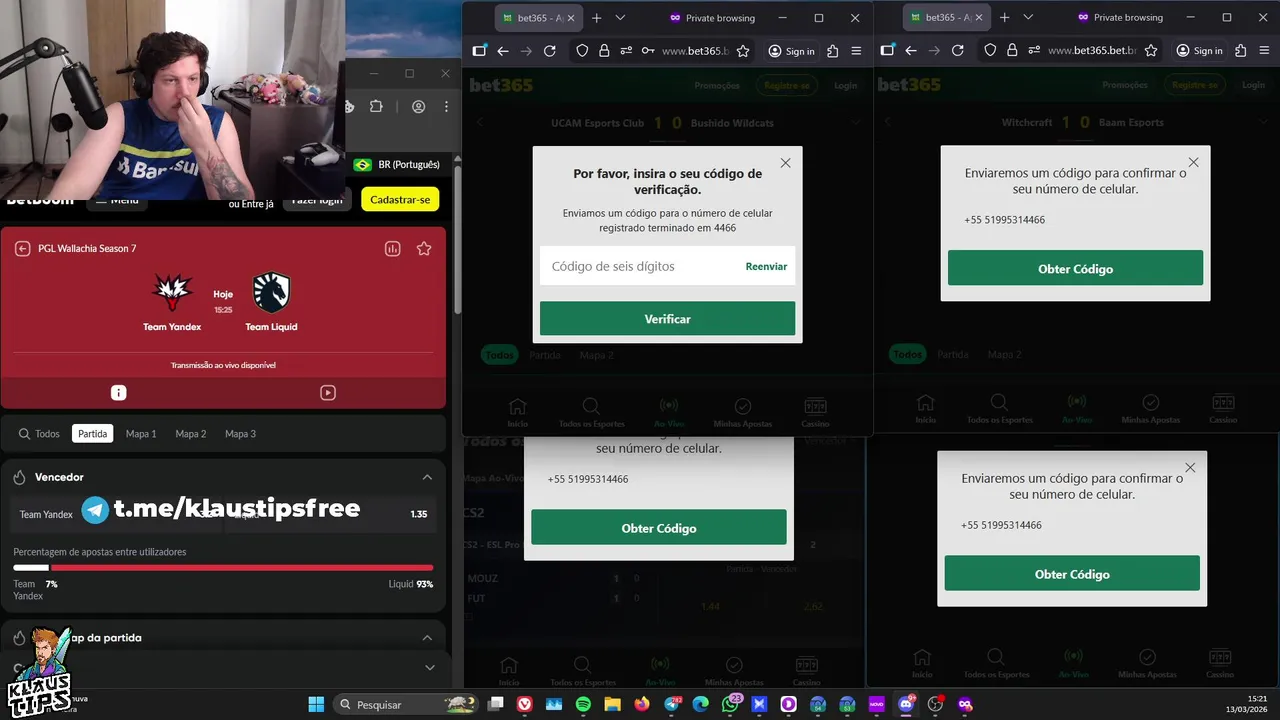Go back in the Witchcraft browser window
This screenshot has width=1280, height=720.
point(911,51)
